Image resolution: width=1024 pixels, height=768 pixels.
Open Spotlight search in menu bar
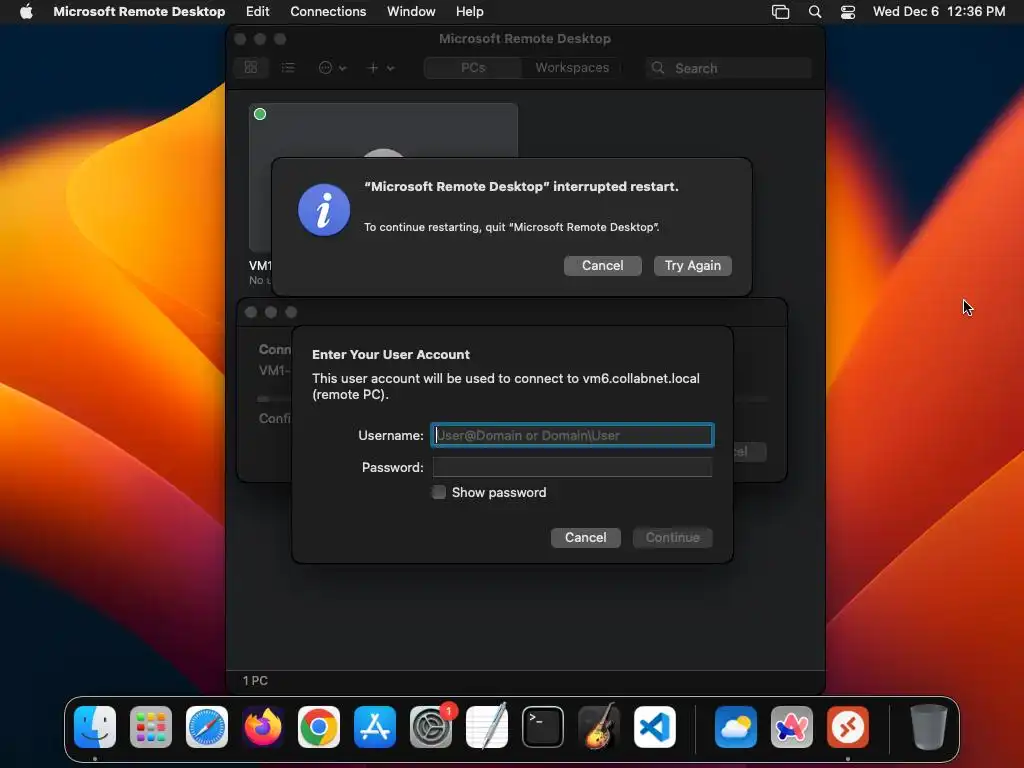point(814,12)
